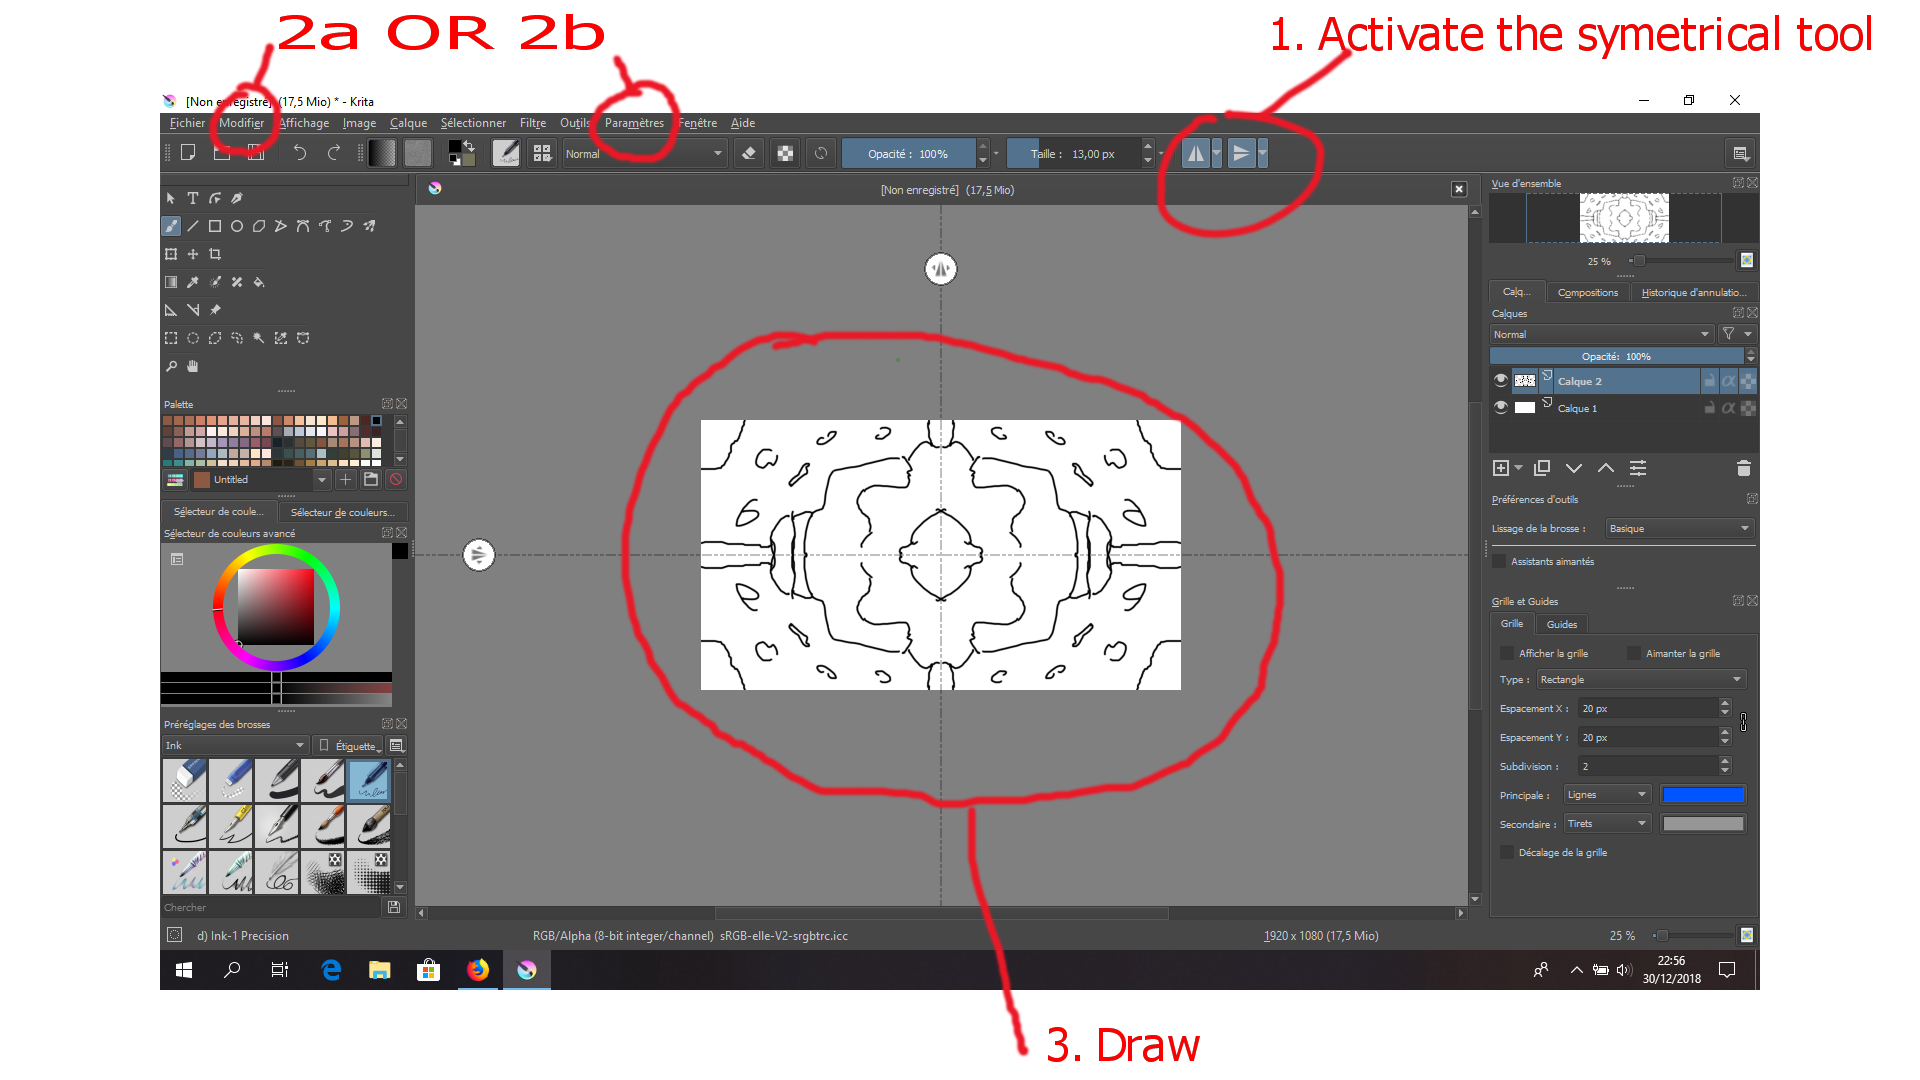Select the ellipse shape tool

coord(237,226)
